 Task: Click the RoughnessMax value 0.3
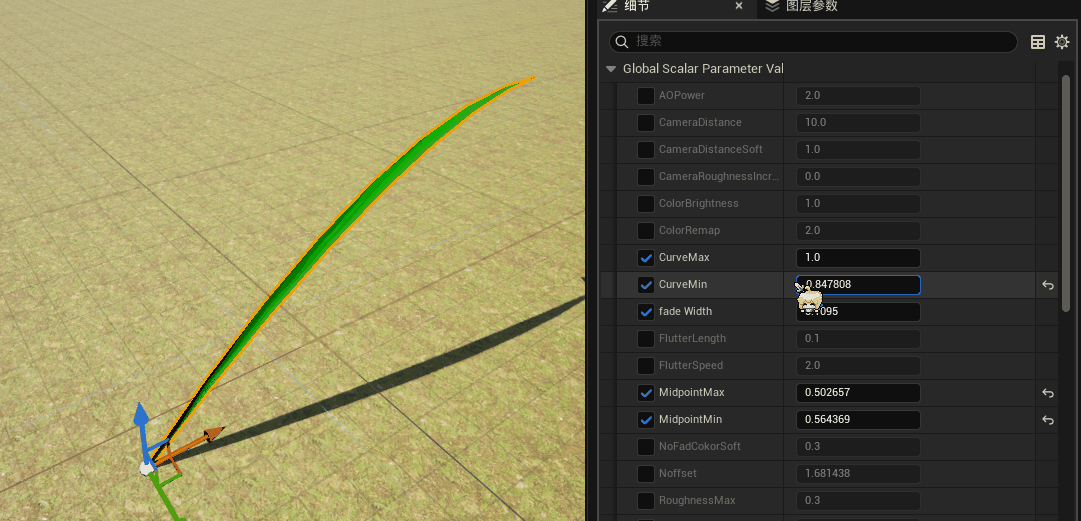click(858, 500)
